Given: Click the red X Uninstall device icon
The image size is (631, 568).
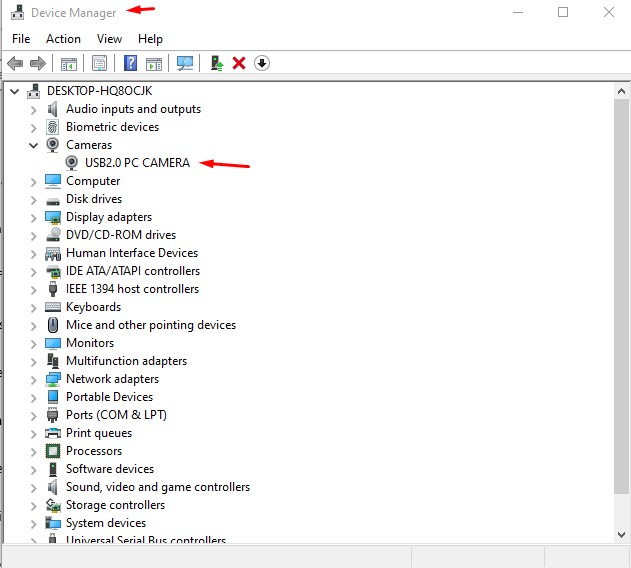Looking at the screenshot, I should click(239, 63).
